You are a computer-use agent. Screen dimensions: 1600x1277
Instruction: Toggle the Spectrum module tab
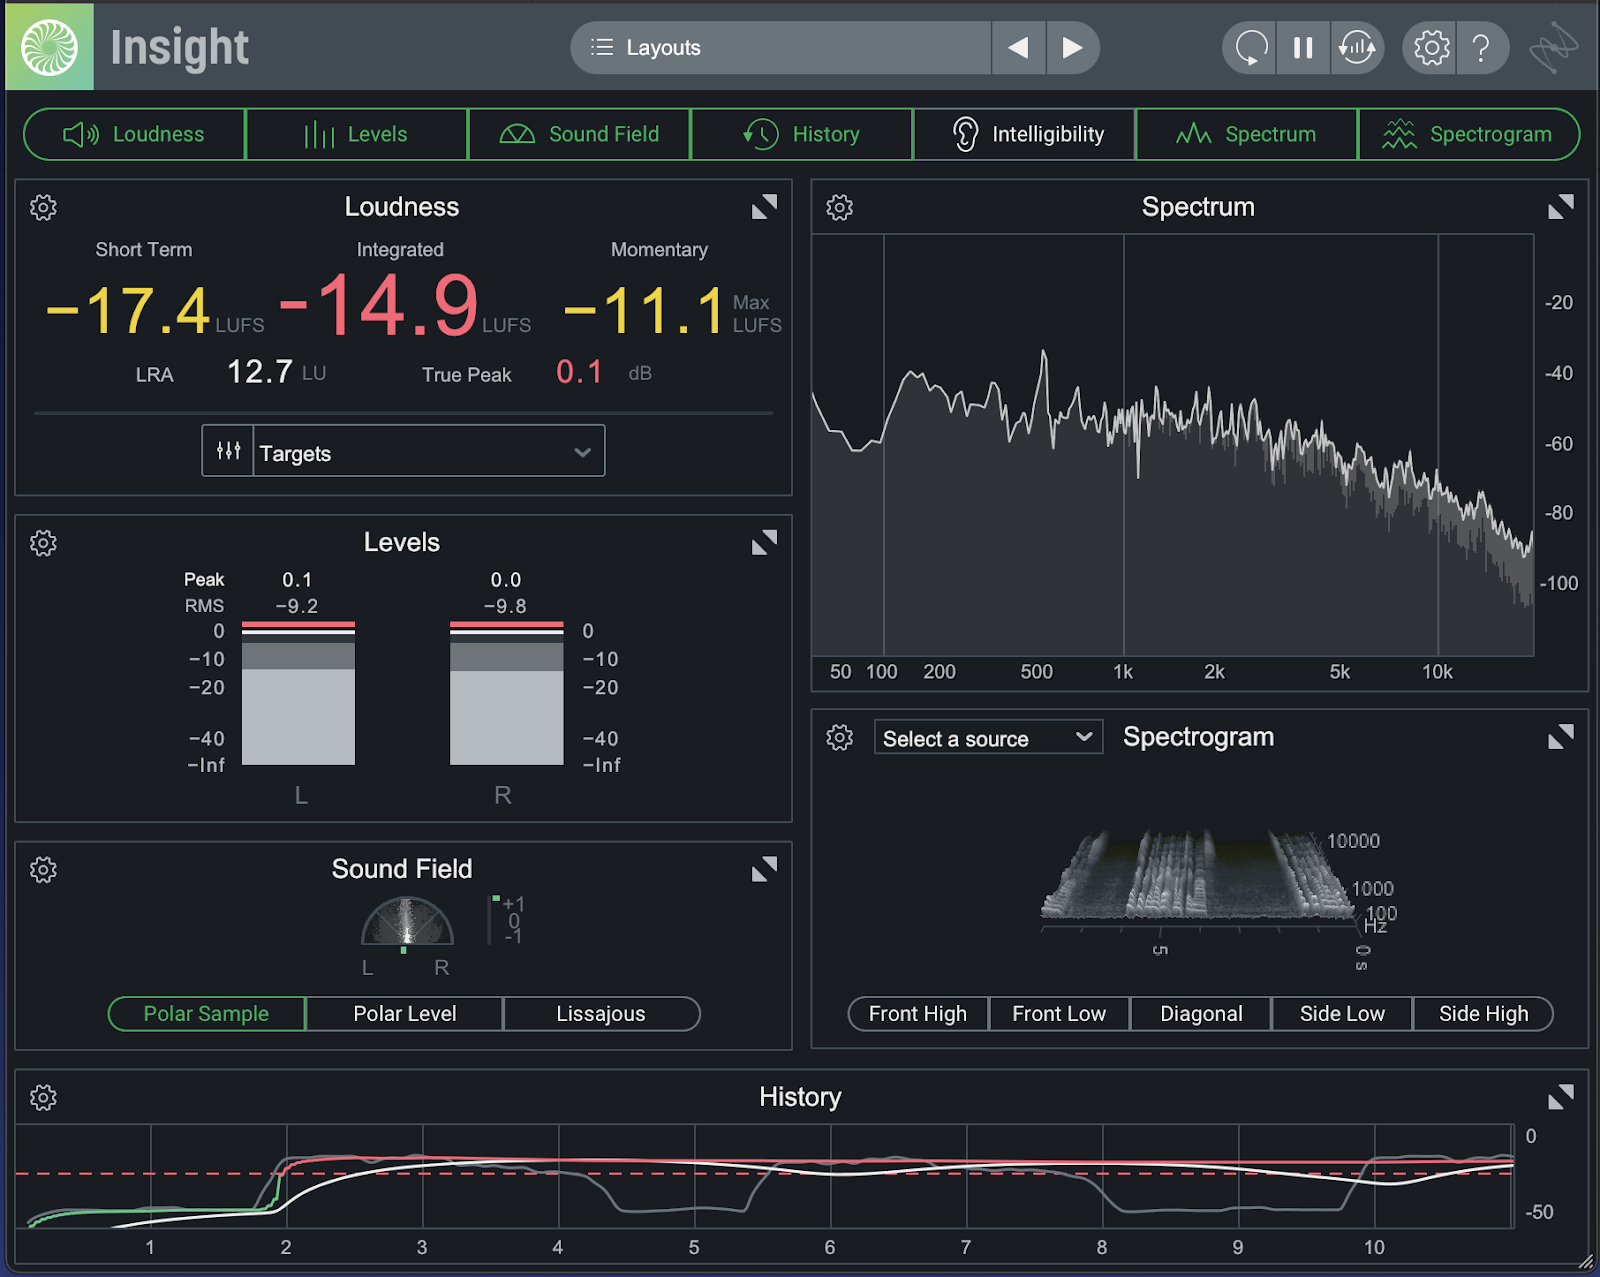point(1247,134)
